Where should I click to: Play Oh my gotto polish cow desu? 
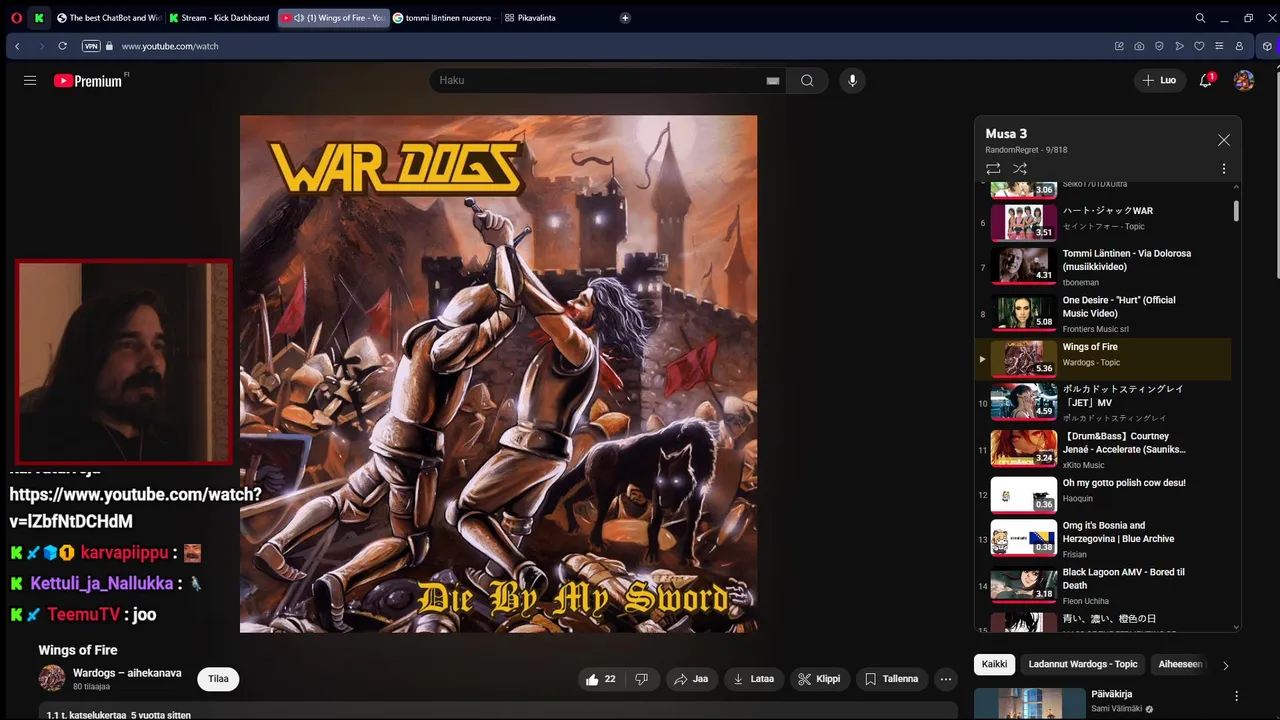tap(1103, 494)
